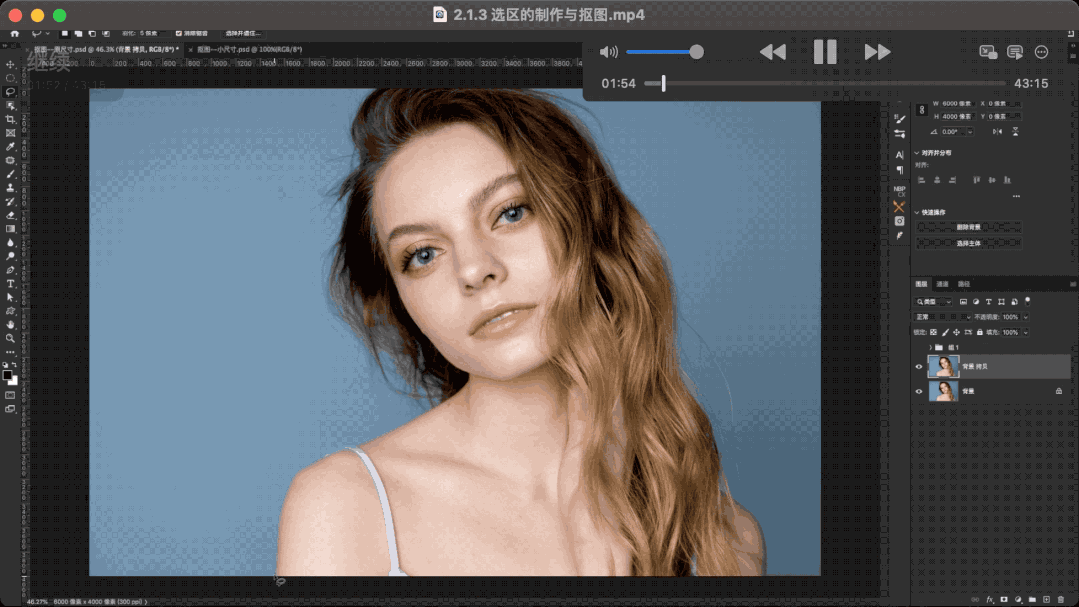Viewport: 1079px width, 607px height.
Task: Click the 选择主体 quick action button
Action: pos(969,243)
